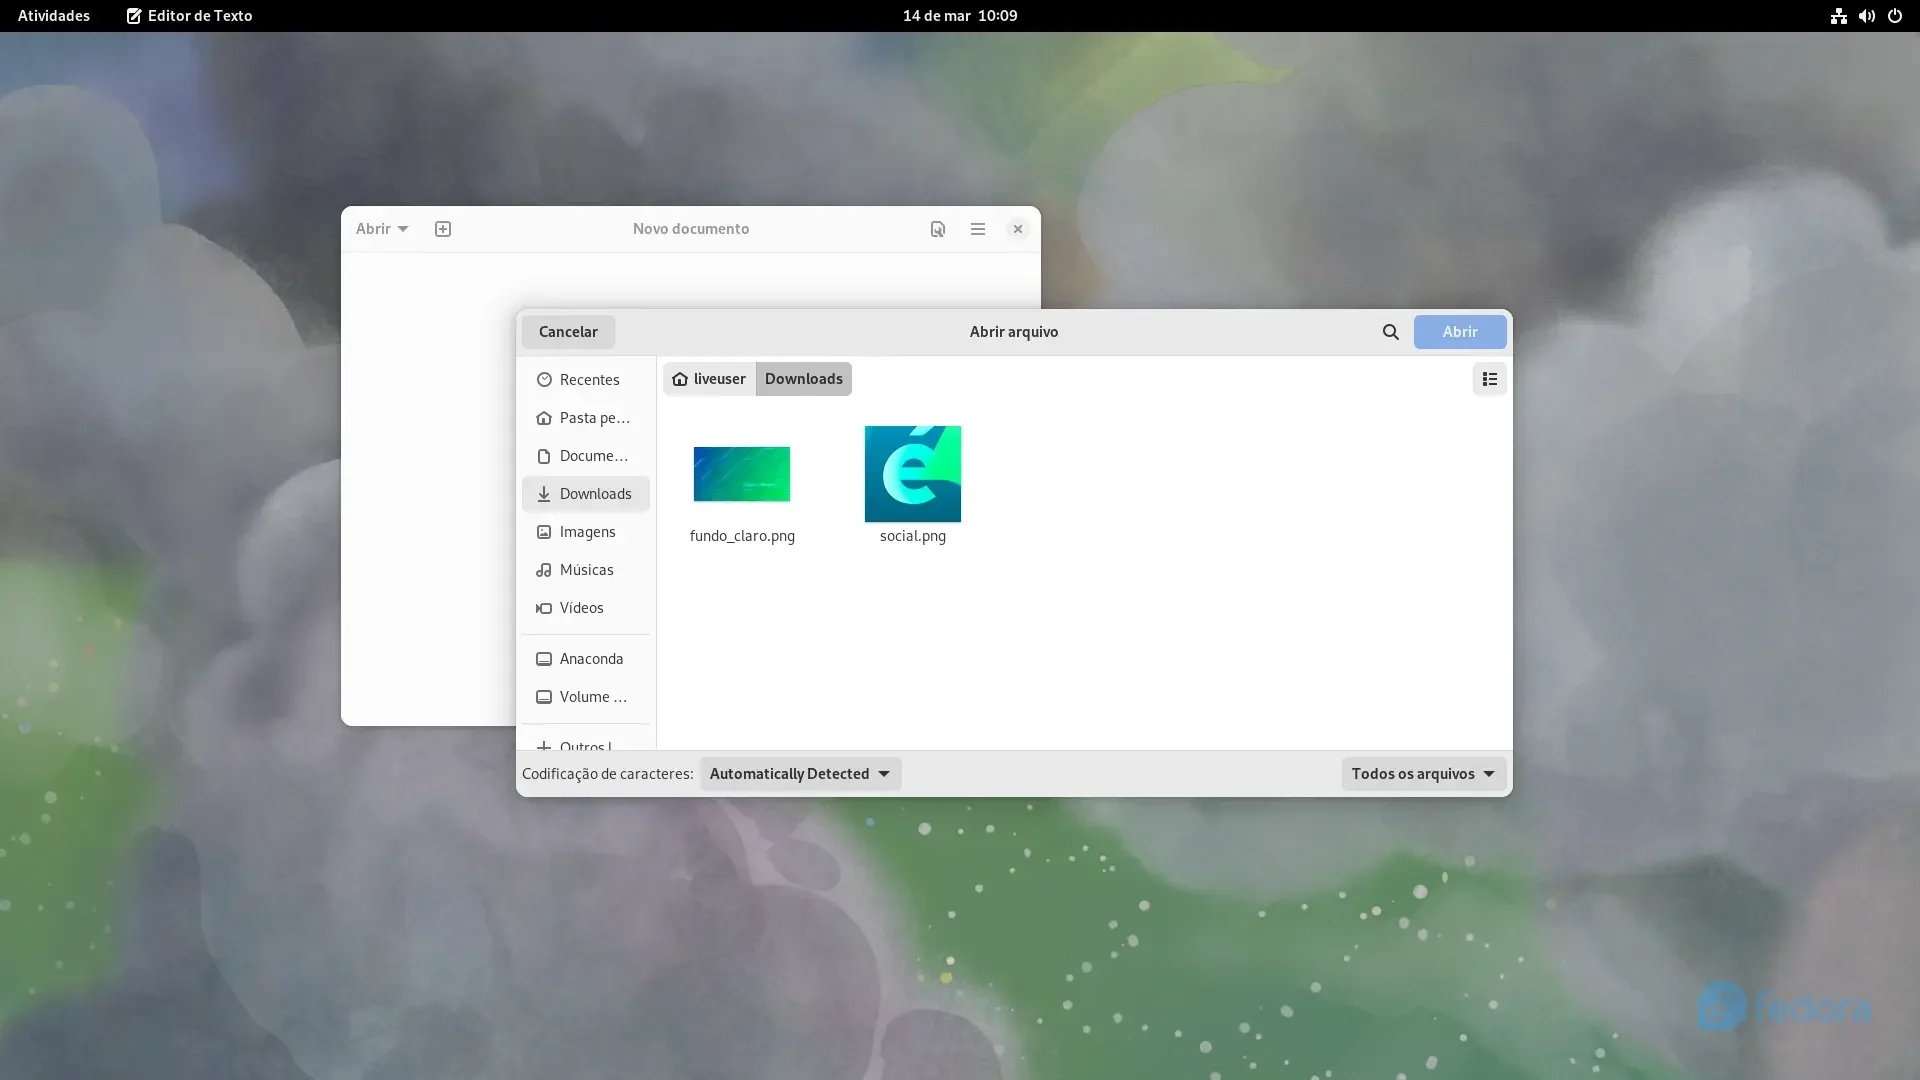
Task: Click the volume icon in top bar
Action: point(1866,16)
